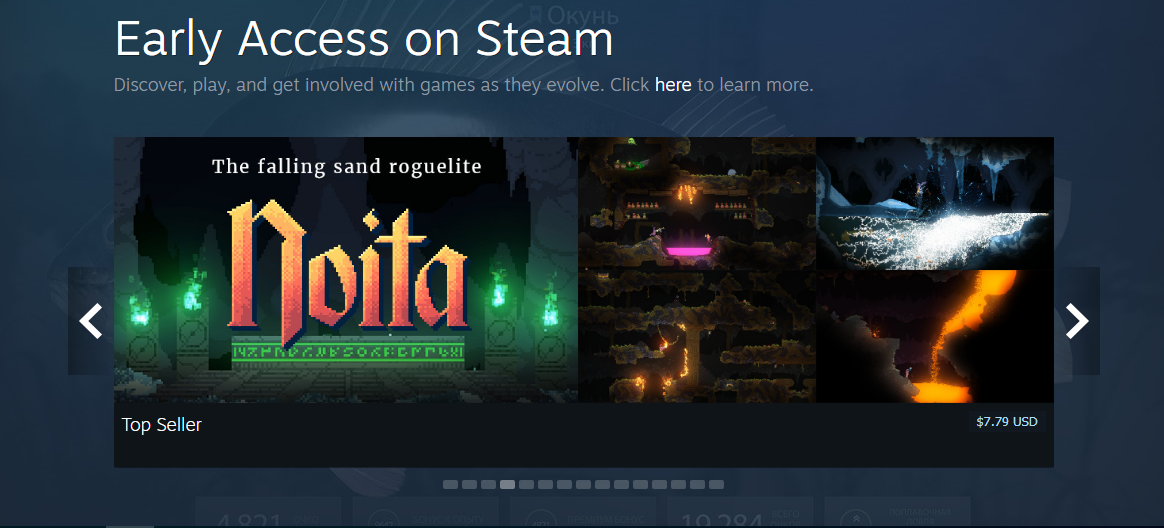View the icy cave screenshot with white spray
The image size is (1164, 528).
coord(935,203)
